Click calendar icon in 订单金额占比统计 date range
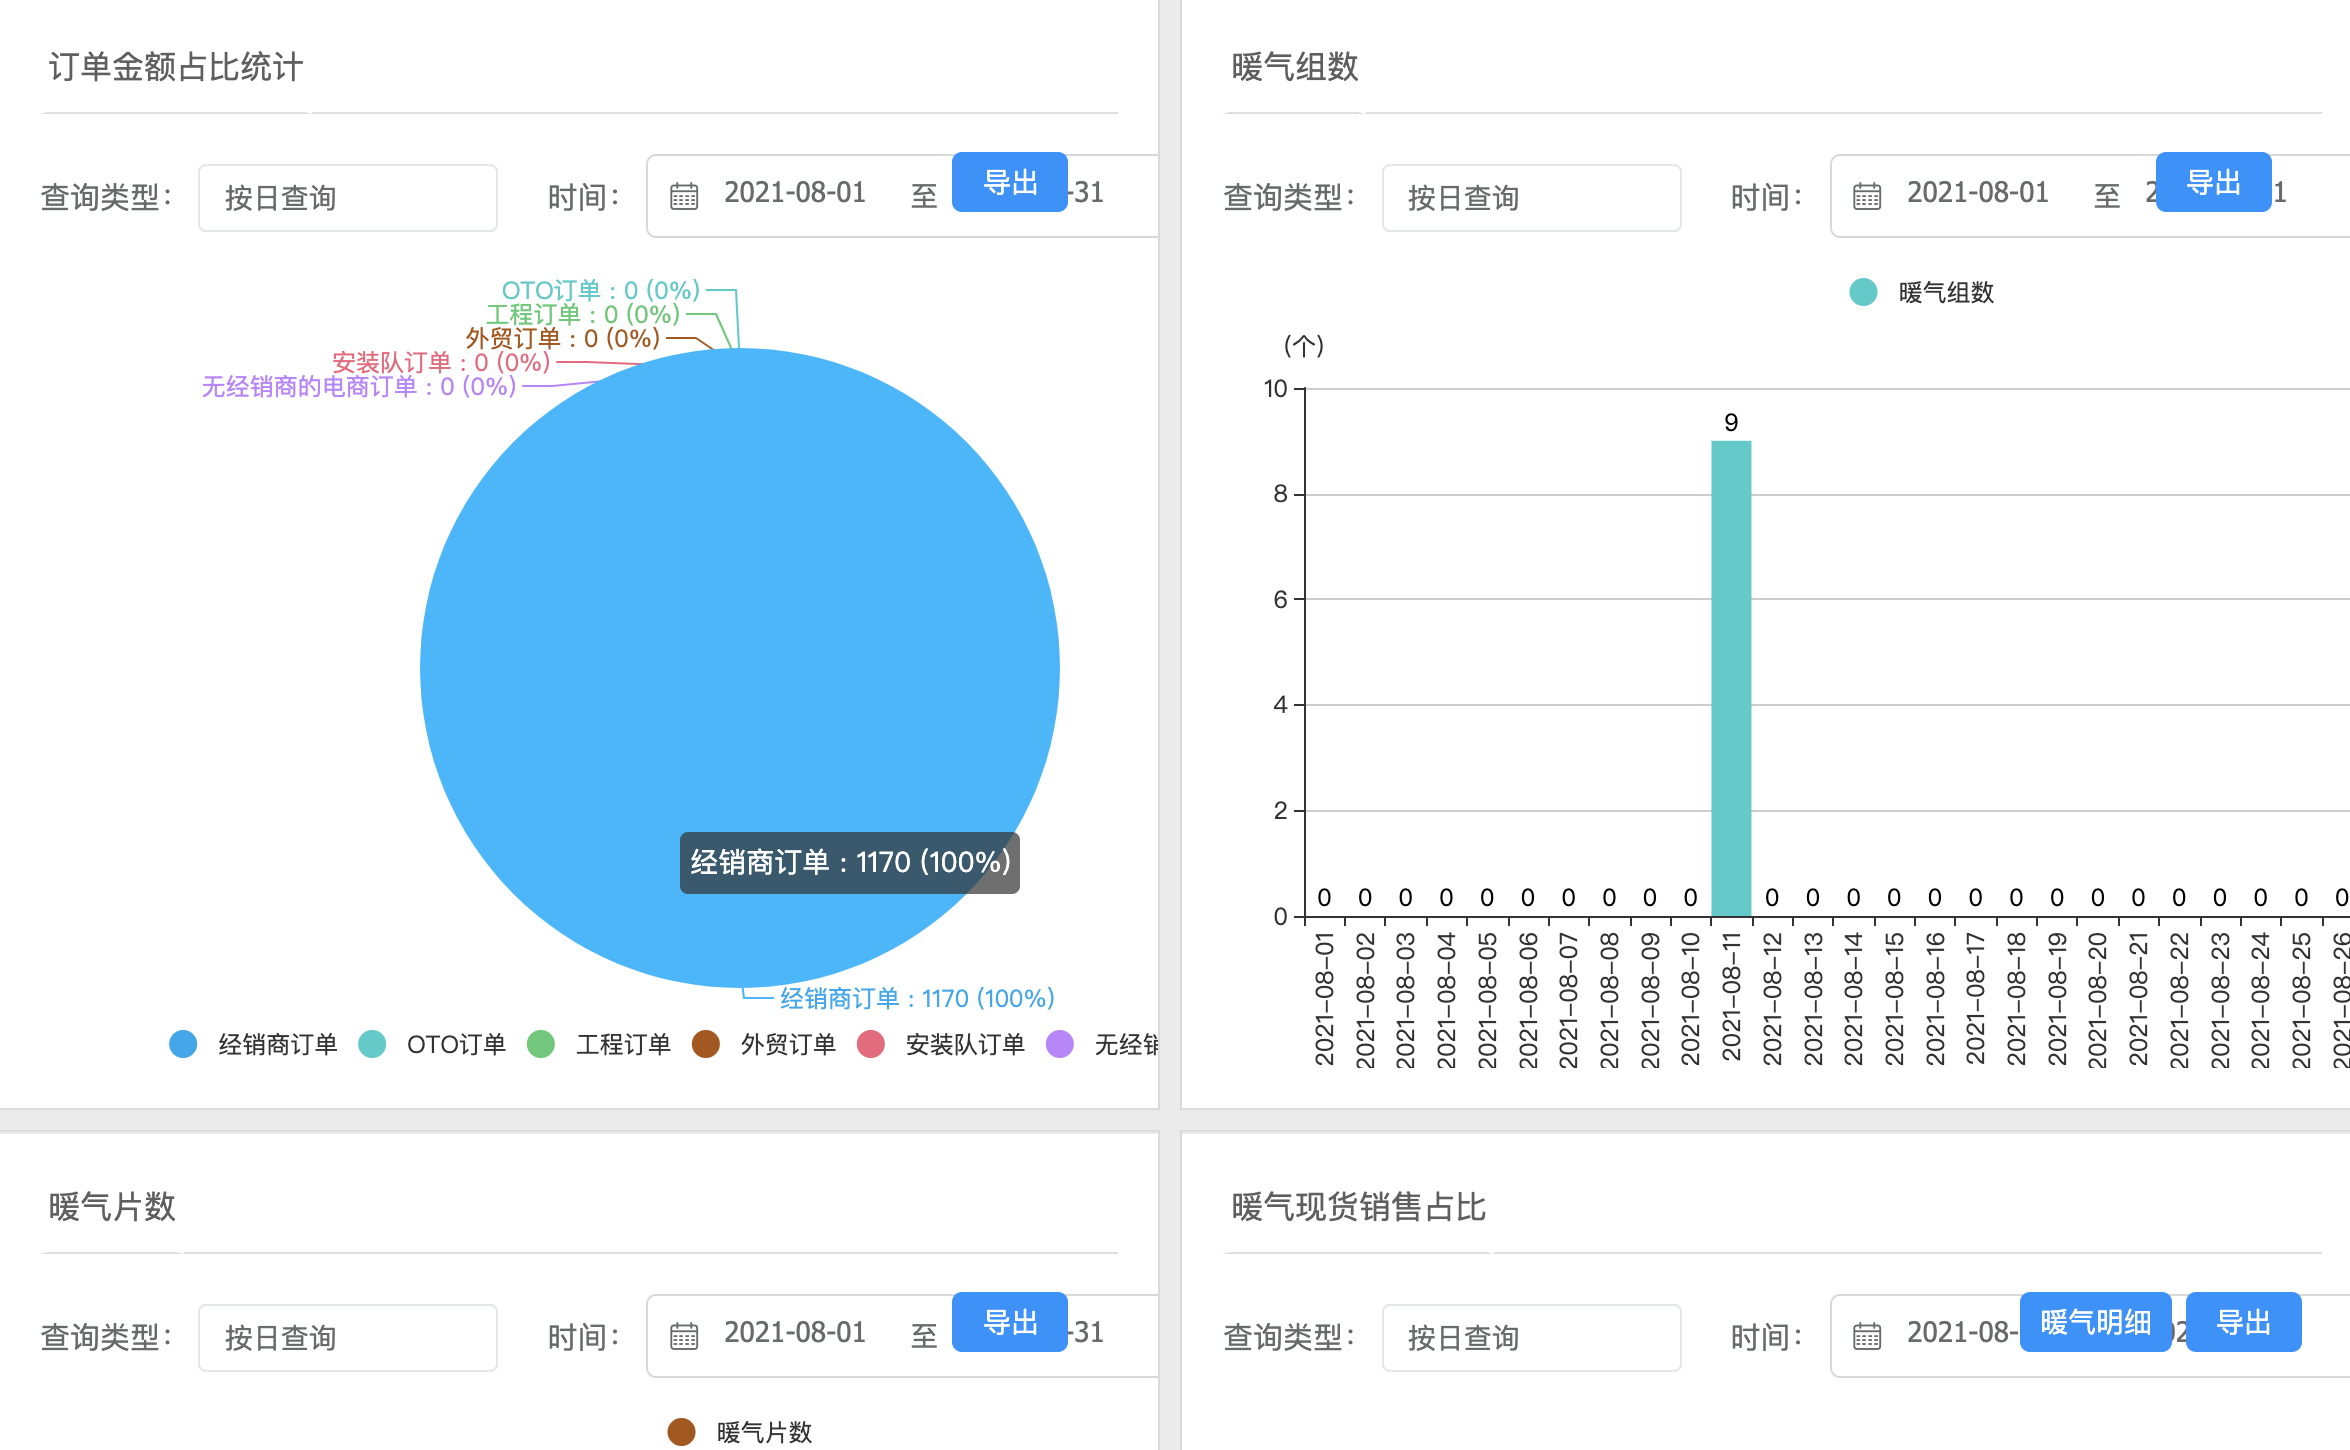The width and height of the screenshot is (2350, 1450). pos(684,196)
